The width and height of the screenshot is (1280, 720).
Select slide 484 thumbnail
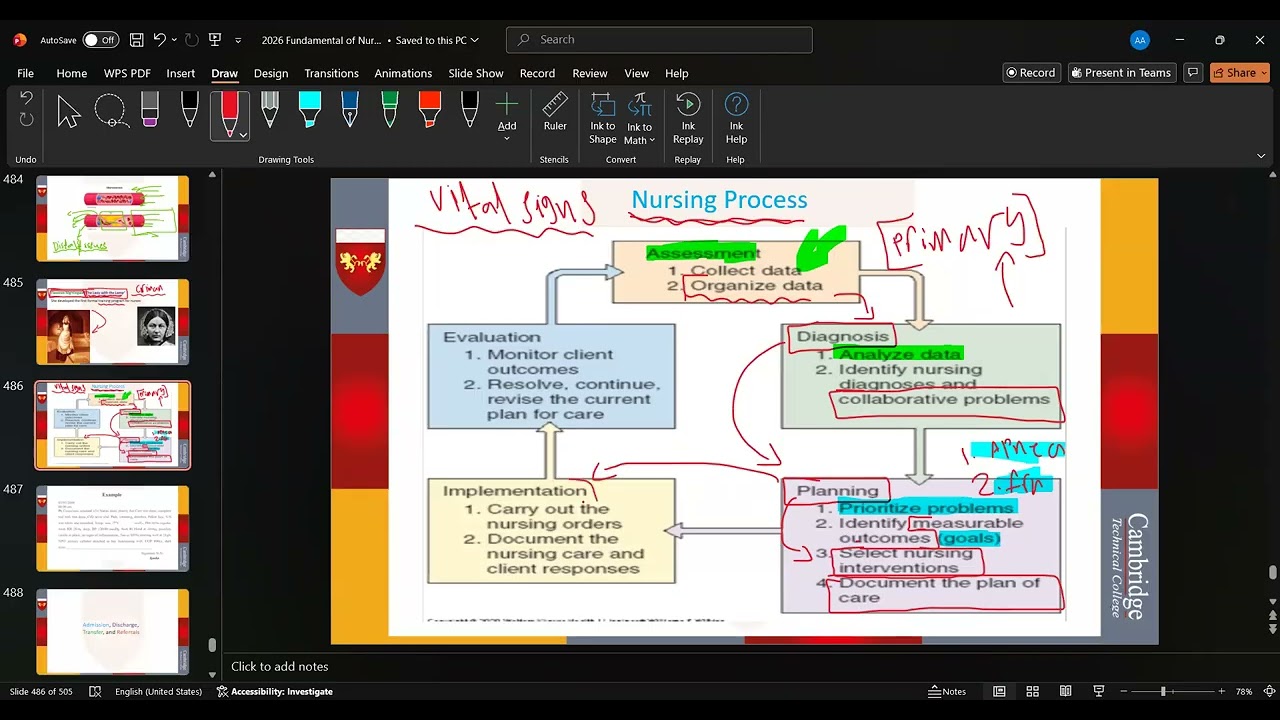pos(113,219)
